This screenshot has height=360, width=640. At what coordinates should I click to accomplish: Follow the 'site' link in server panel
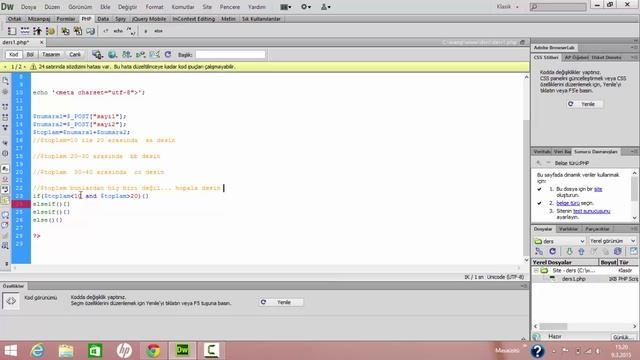coord(598,189)
